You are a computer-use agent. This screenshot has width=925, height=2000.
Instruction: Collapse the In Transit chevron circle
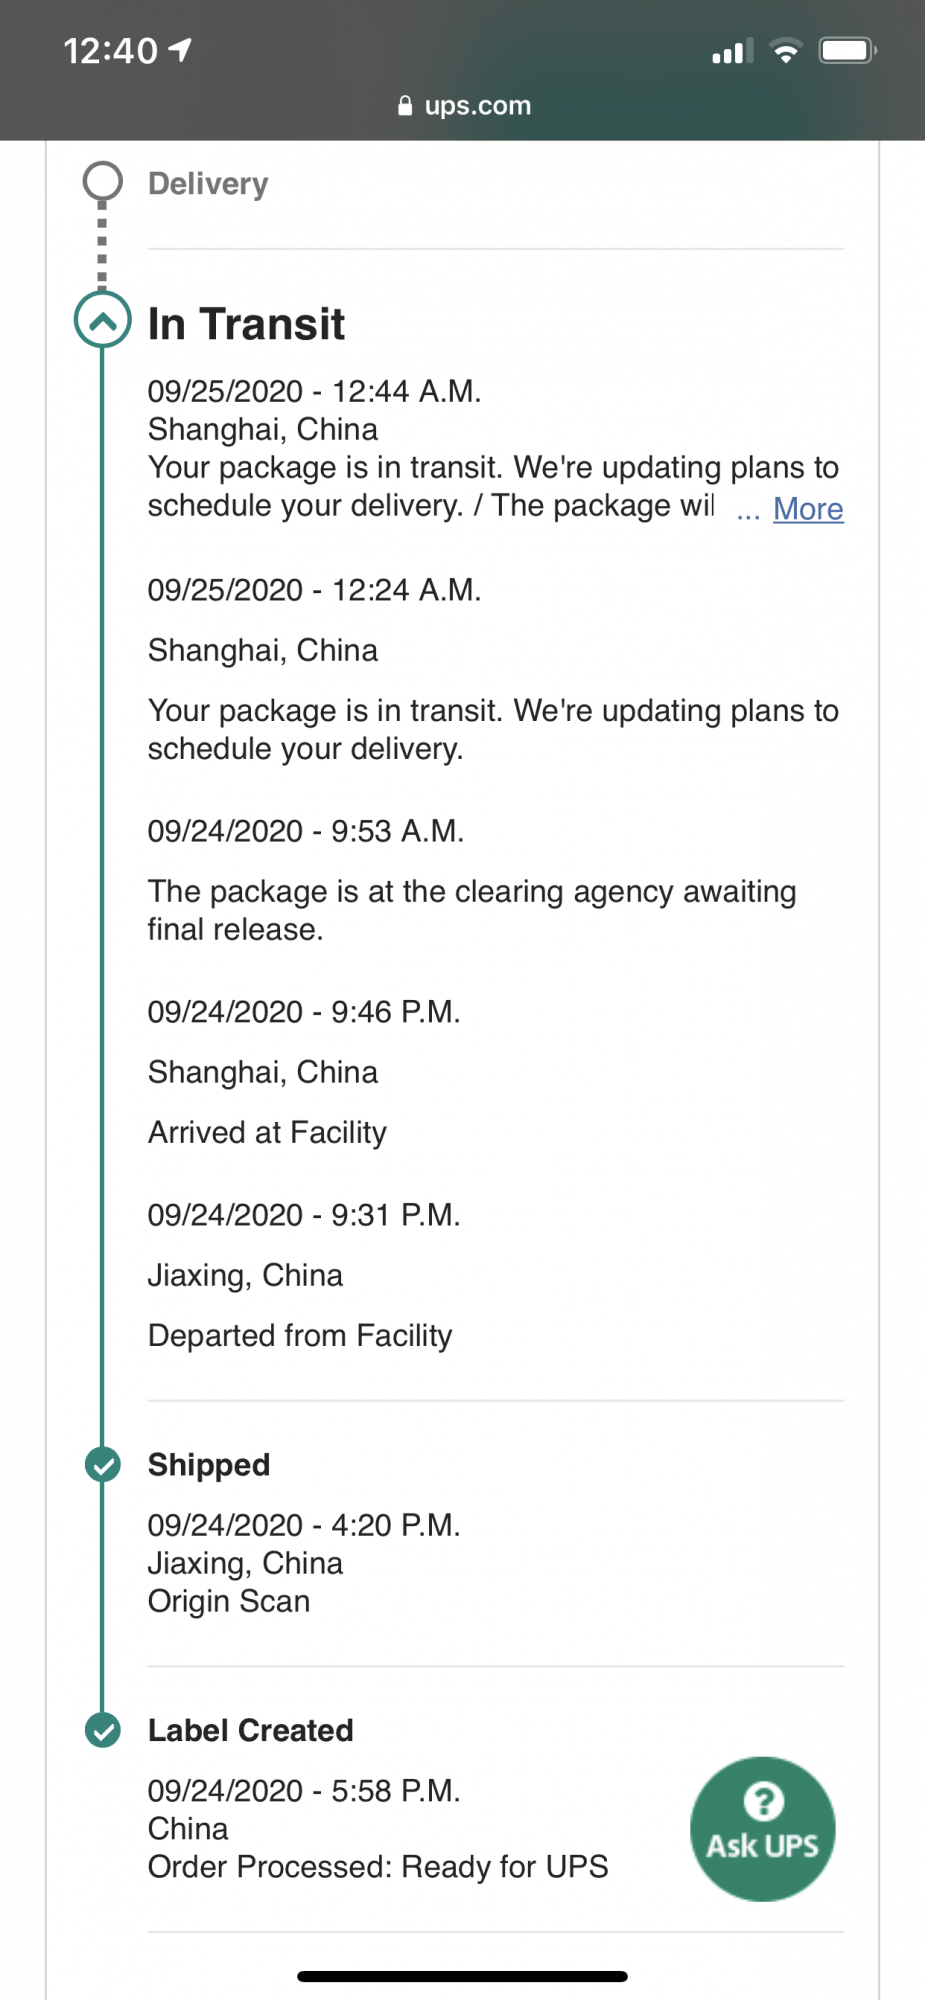click(x=102, y=320)
